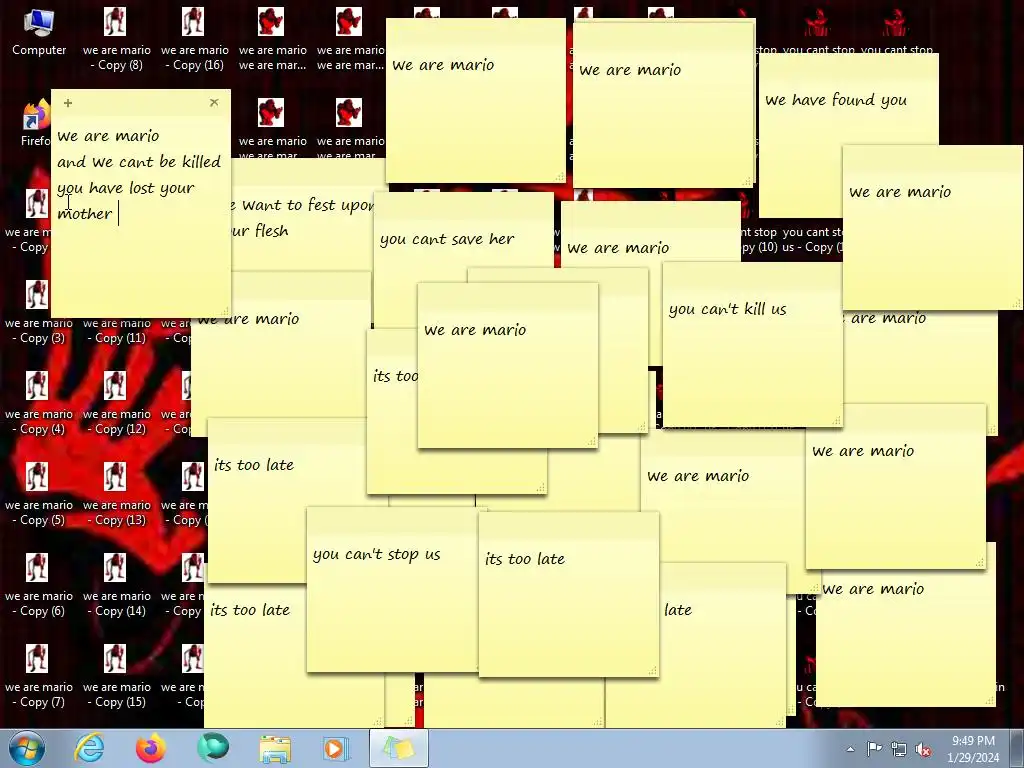Select the 'we are mario - Copy (3)' desktop file
This screenshot has width=1024, height=768.
click(39, 312)
